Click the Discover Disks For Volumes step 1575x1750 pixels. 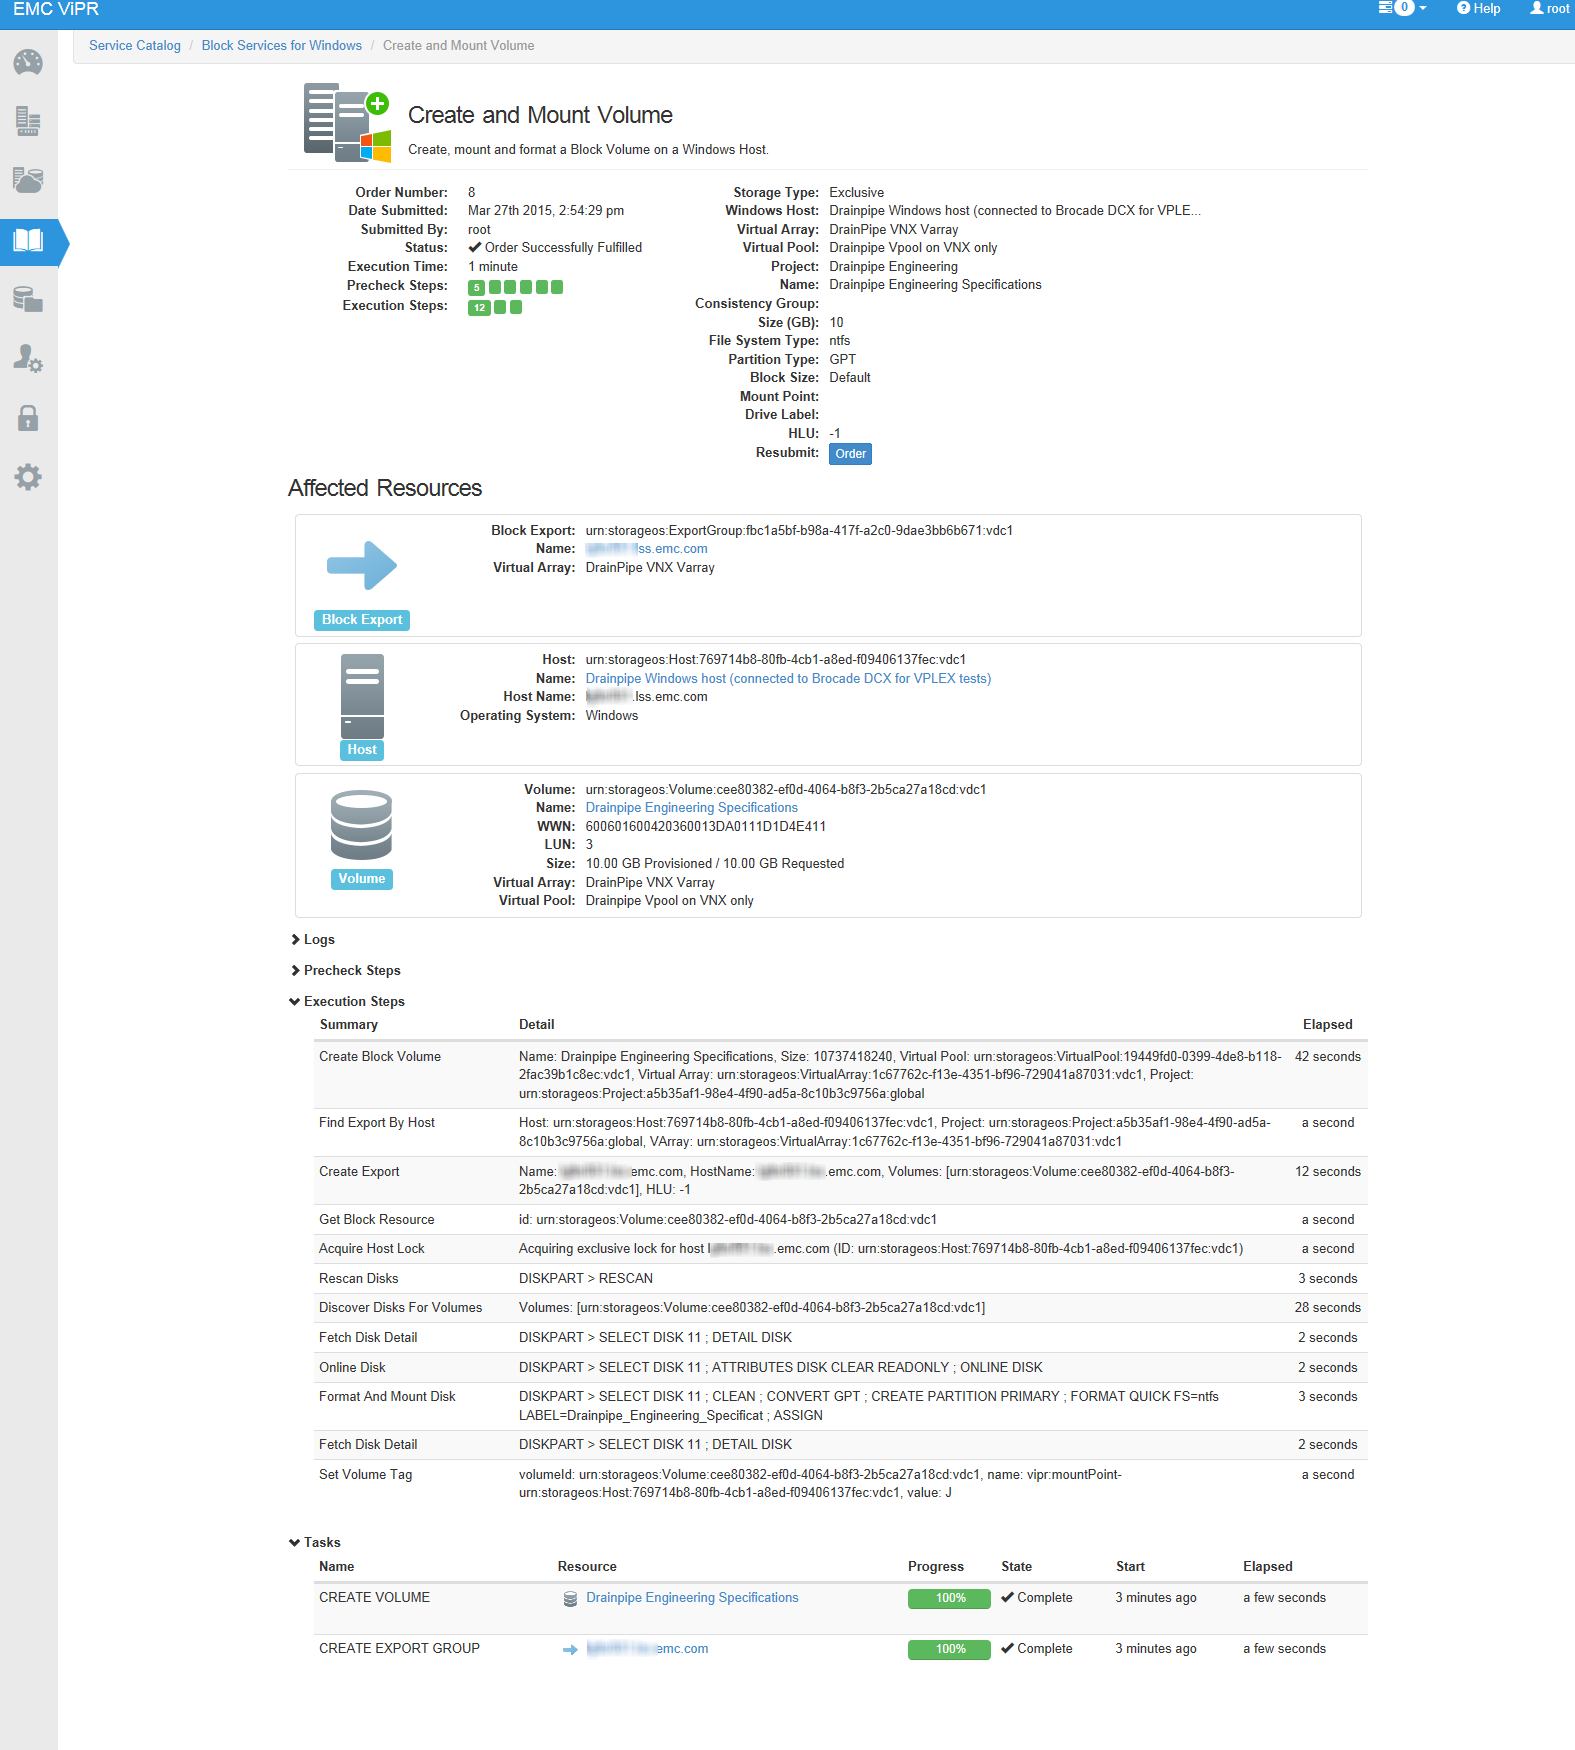(401, 1308)
